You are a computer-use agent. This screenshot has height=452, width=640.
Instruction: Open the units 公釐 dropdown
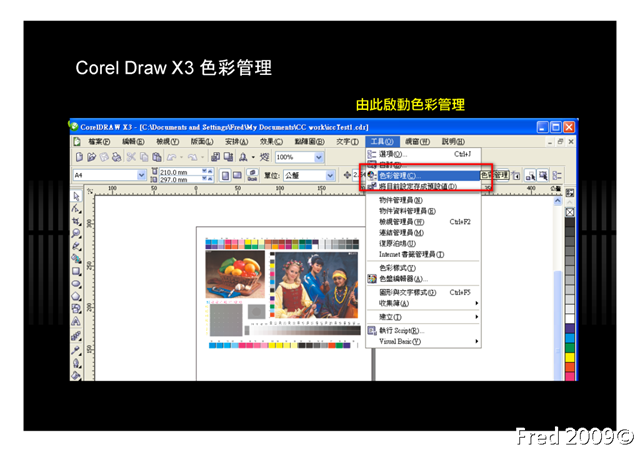pos(330,176)
